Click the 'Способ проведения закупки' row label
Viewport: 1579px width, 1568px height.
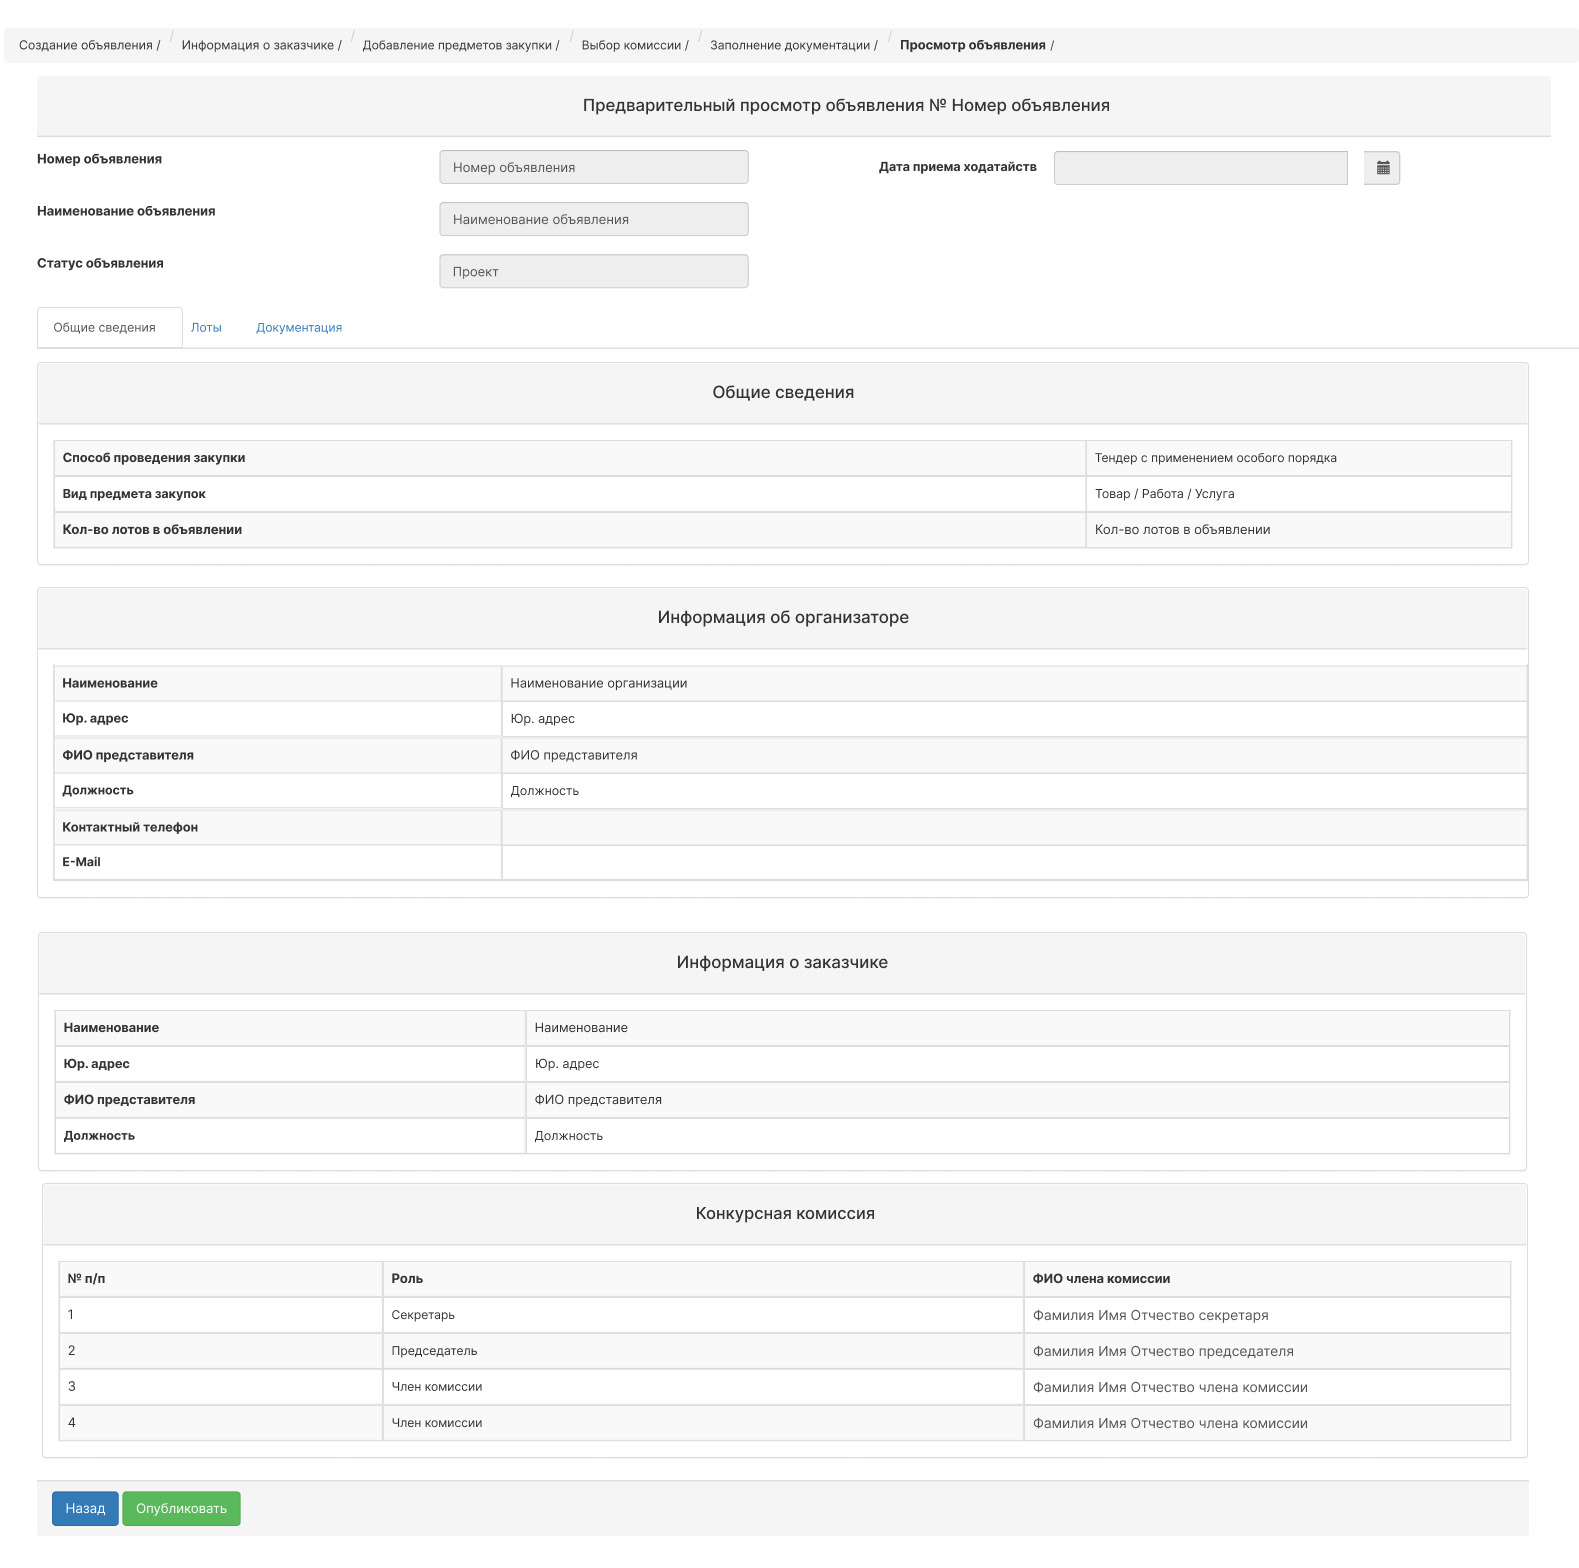(x=154, y=458)
